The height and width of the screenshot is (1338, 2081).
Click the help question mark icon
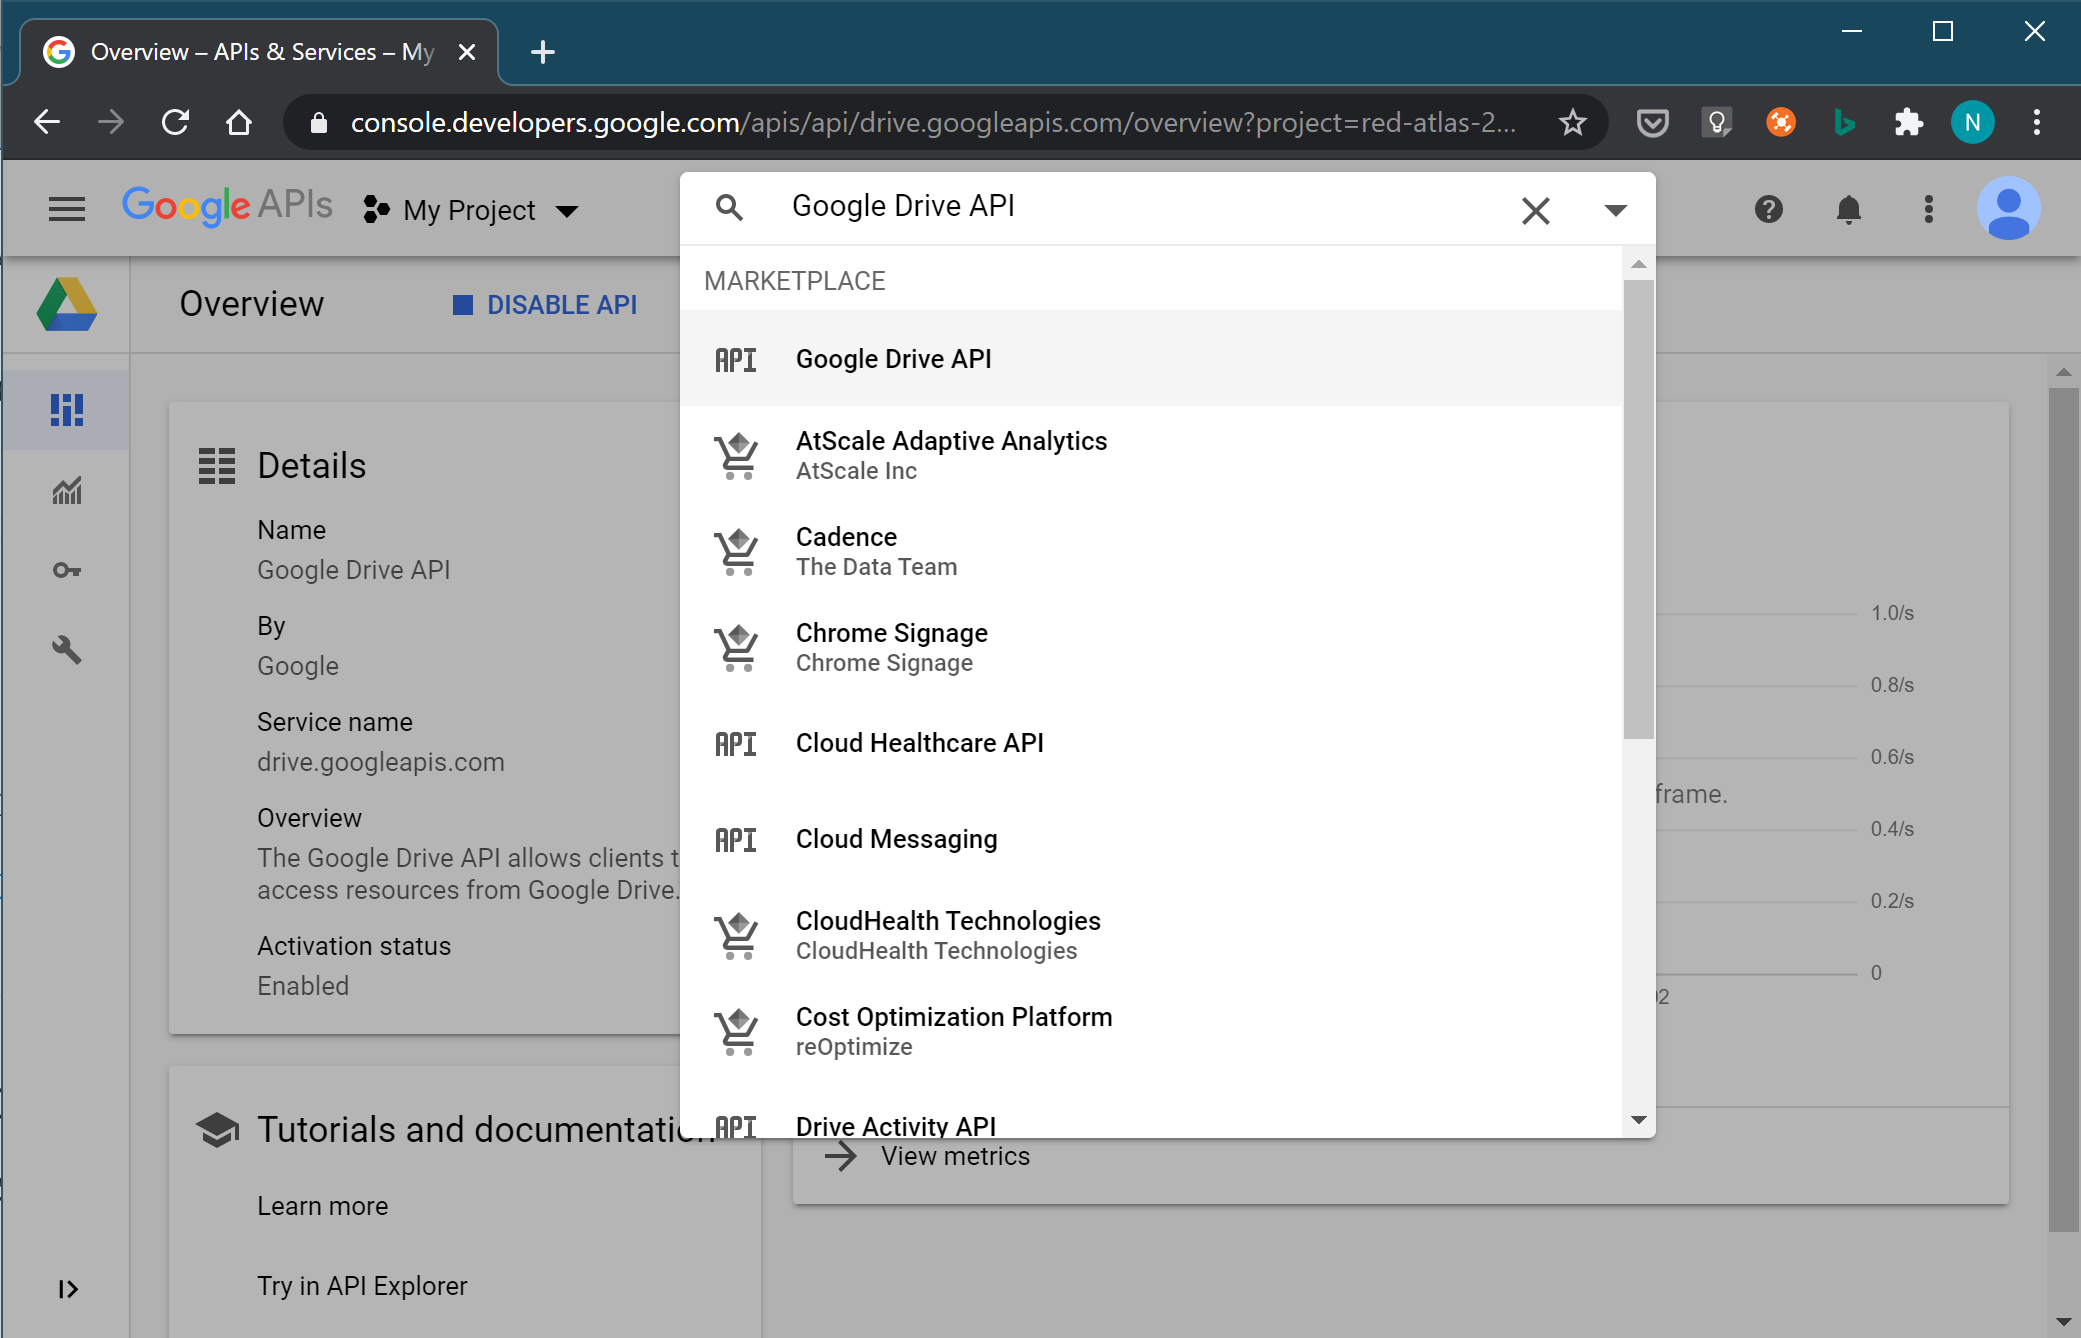click(x=1768, y=209)
